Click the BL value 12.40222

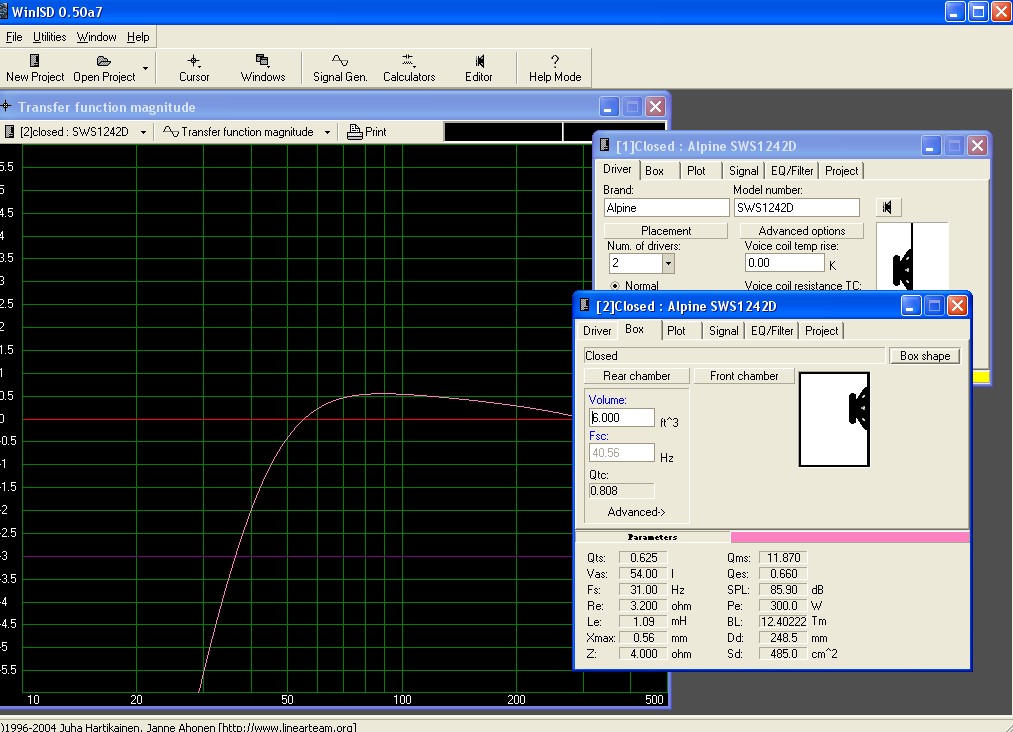[x=784, y=622]
